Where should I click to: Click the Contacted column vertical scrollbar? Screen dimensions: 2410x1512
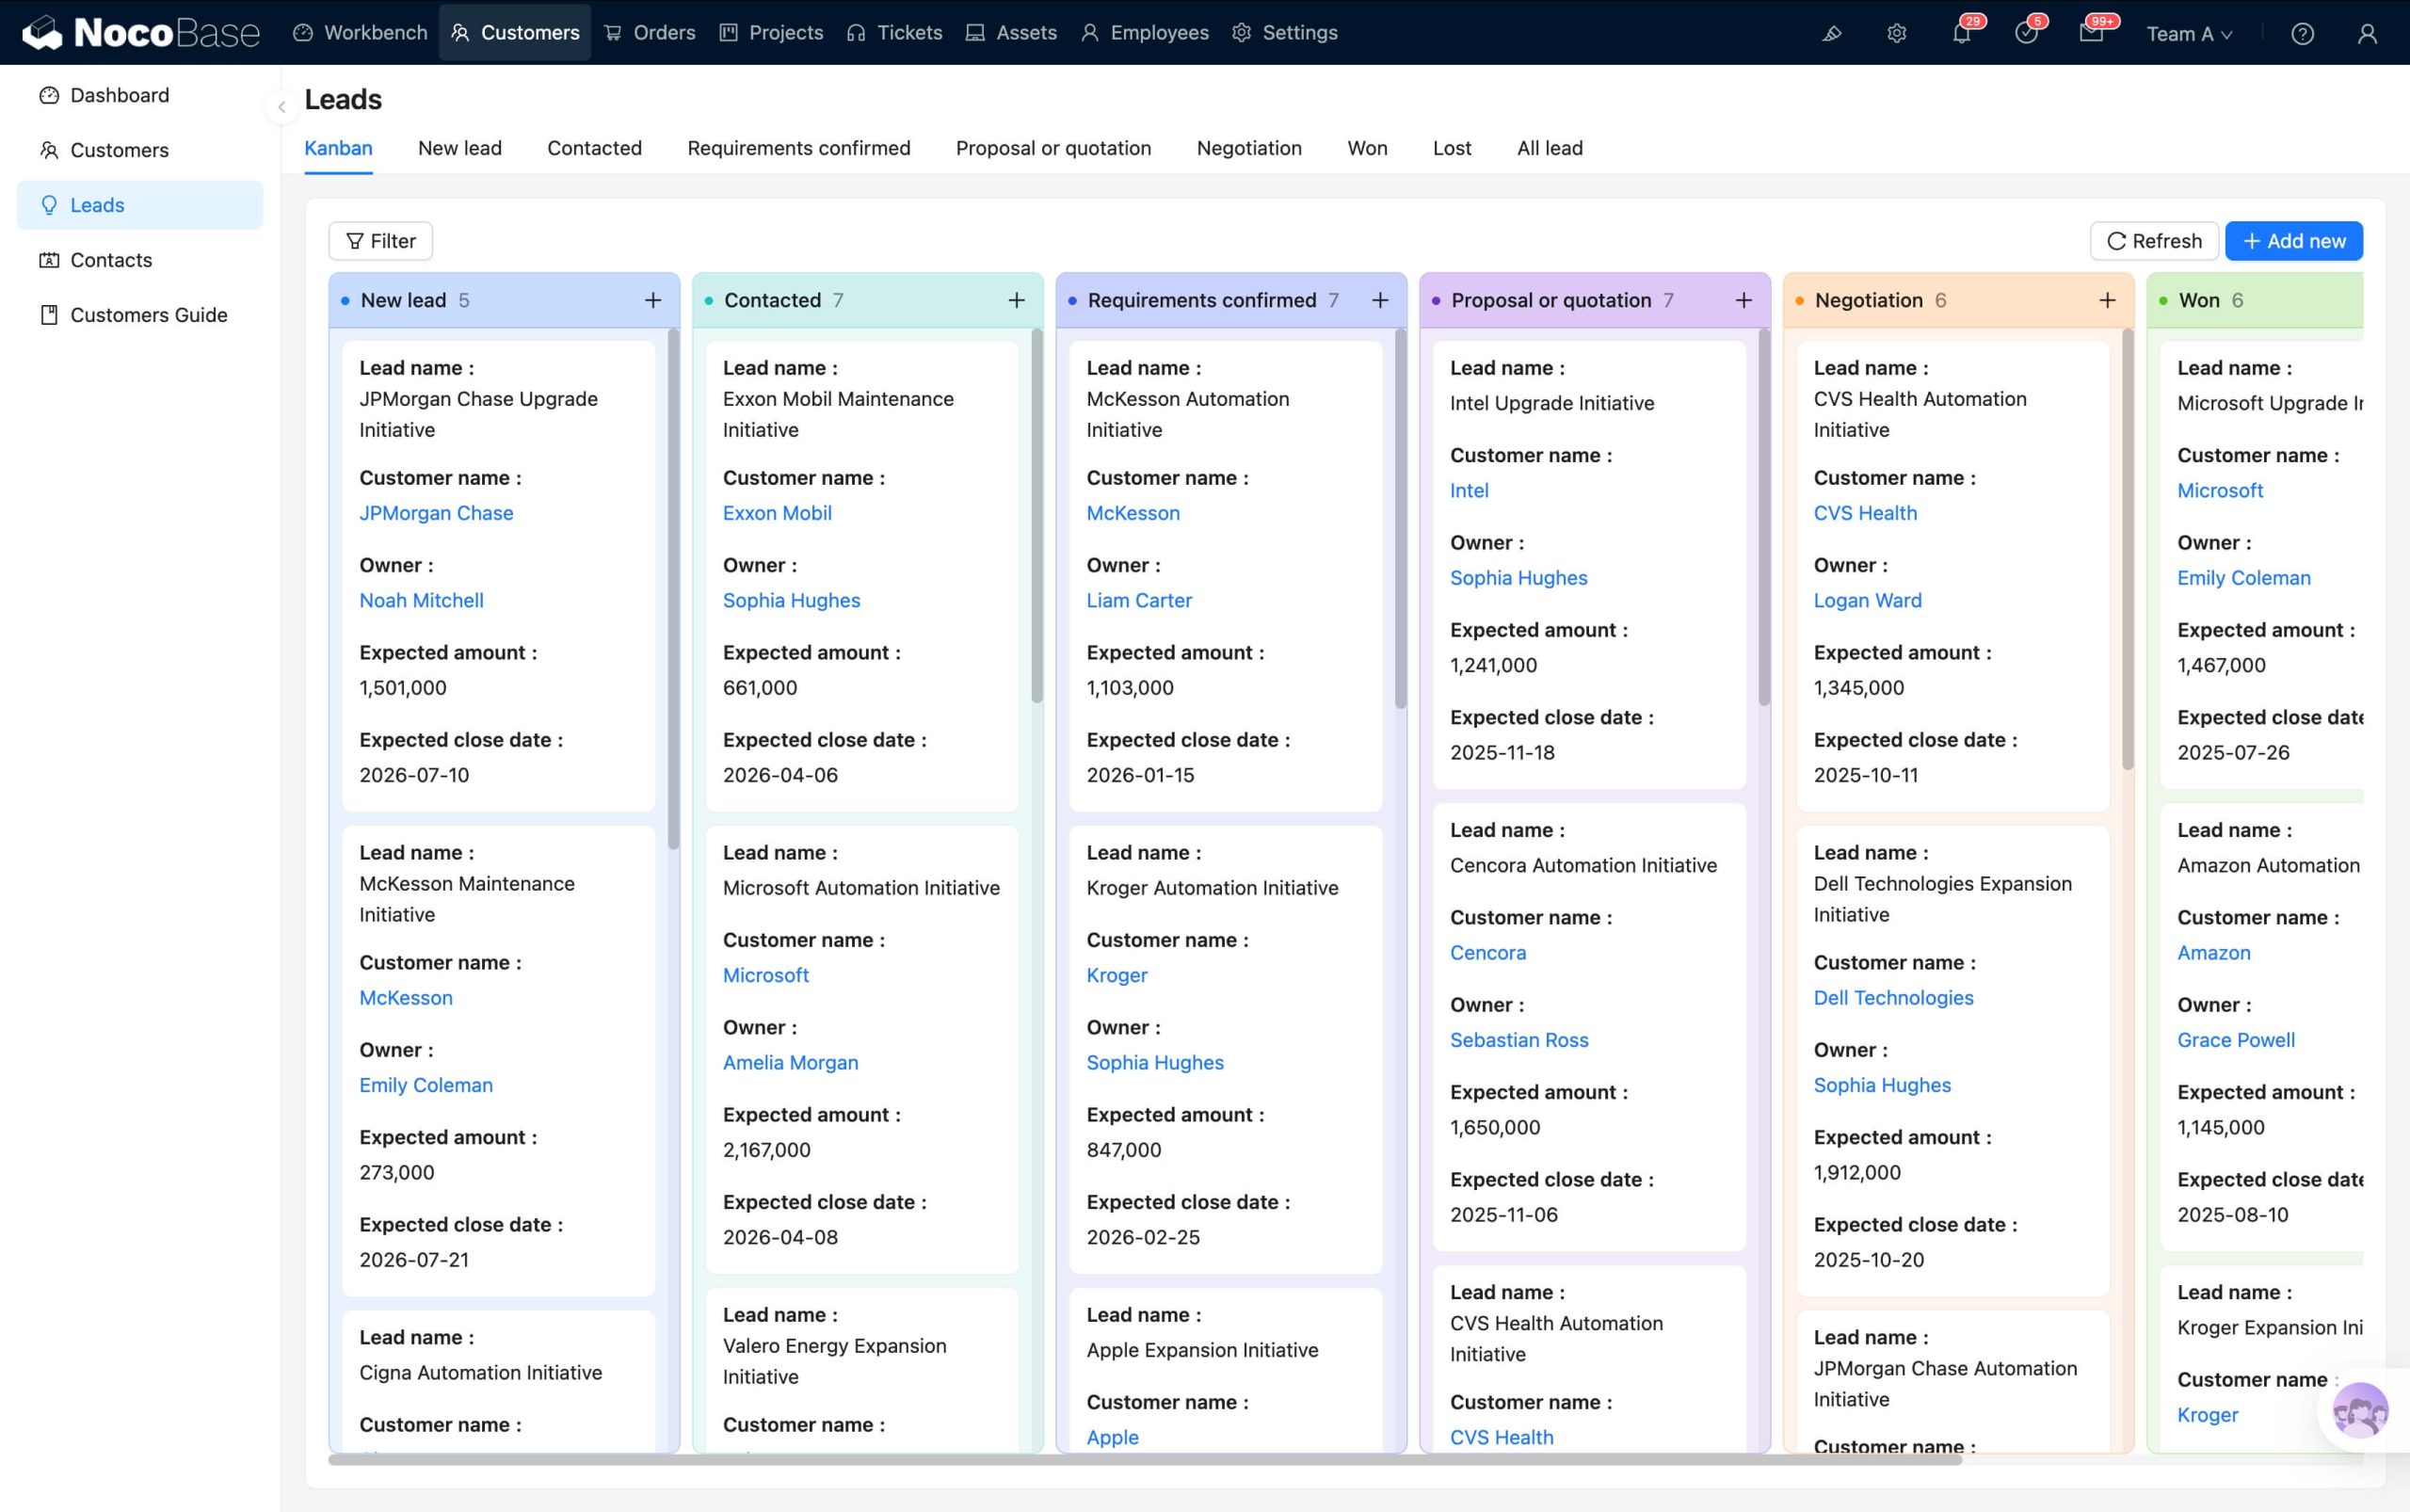click(1037, 516)
